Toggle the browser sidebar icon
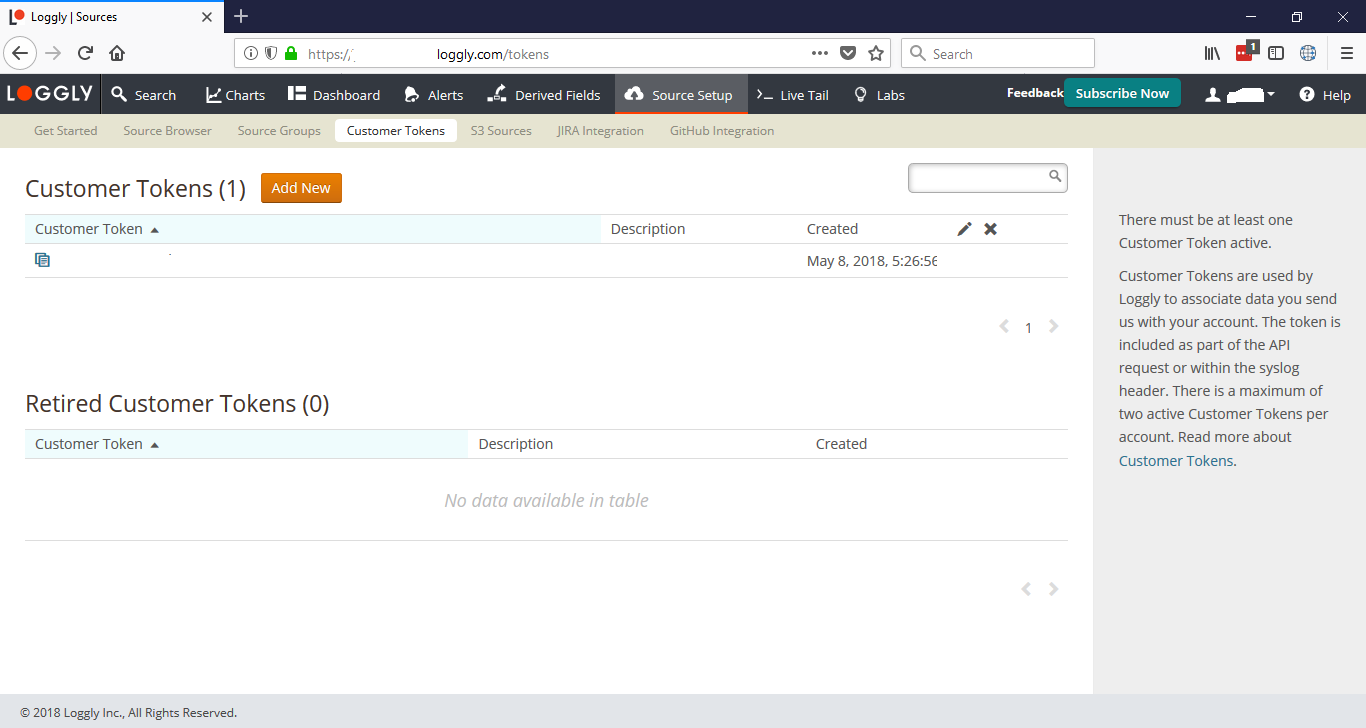1366x728 pixels. [1276, 54]
